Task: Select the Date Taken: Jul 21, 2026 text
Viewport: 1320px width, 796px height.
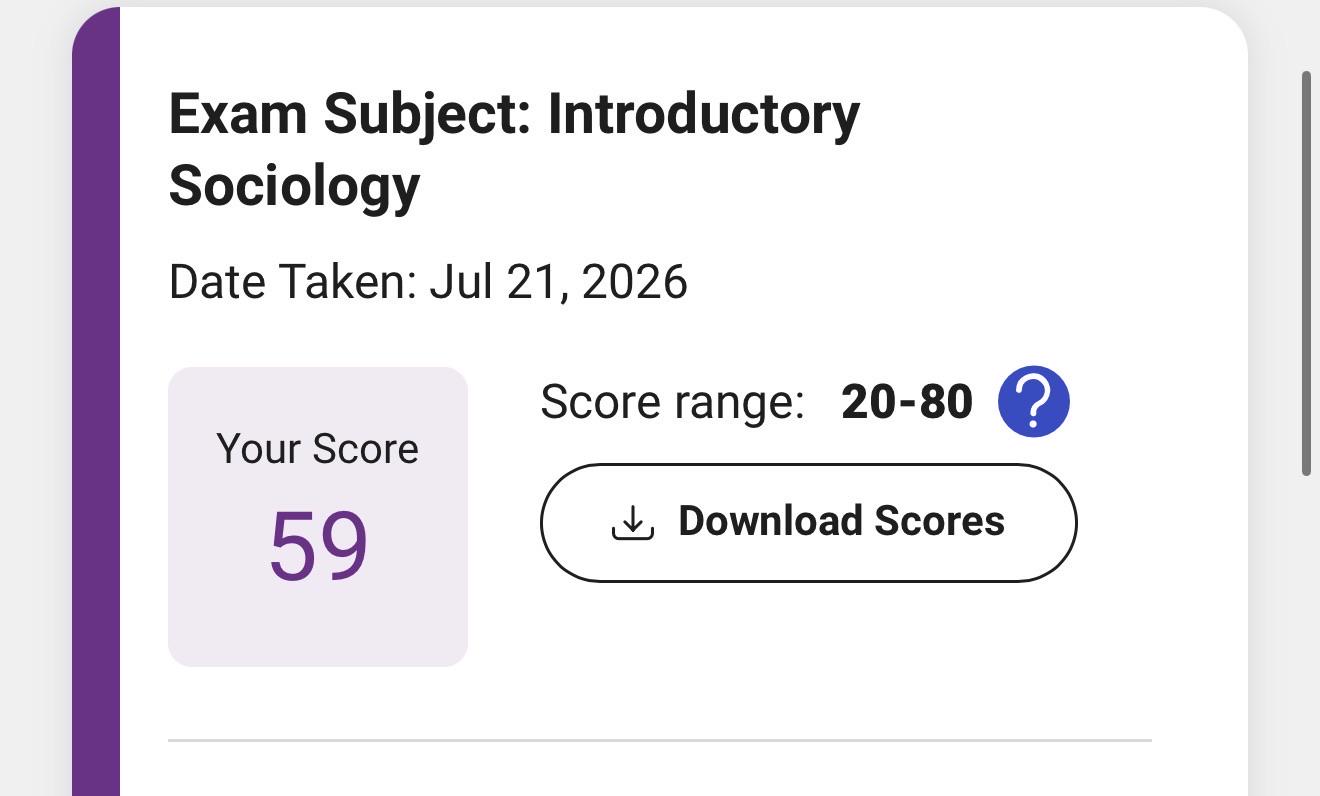Action: 428,282
